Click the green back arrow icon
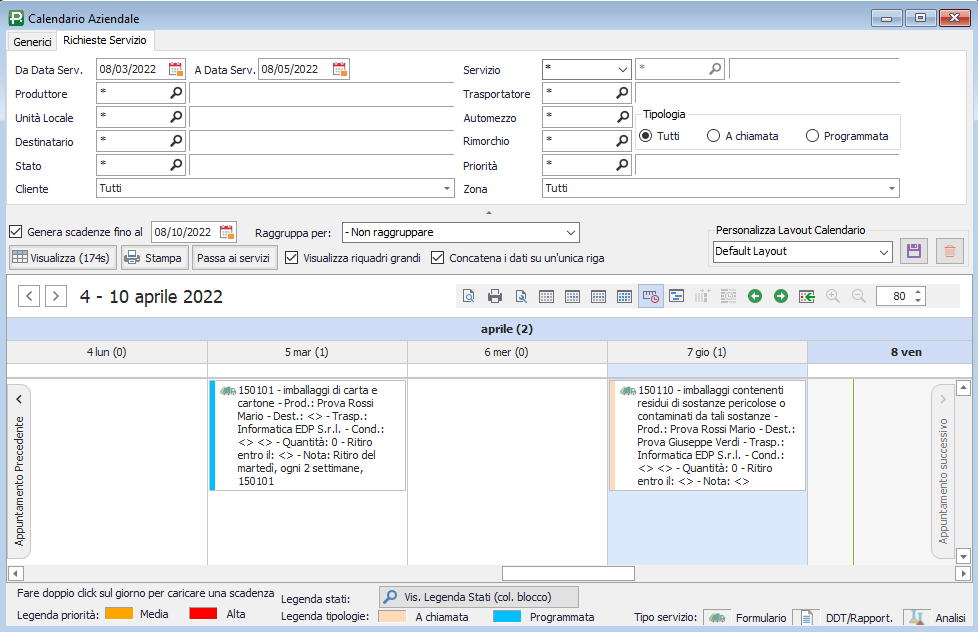Viewport: 978px width, 632px height. tap(754, 296)
